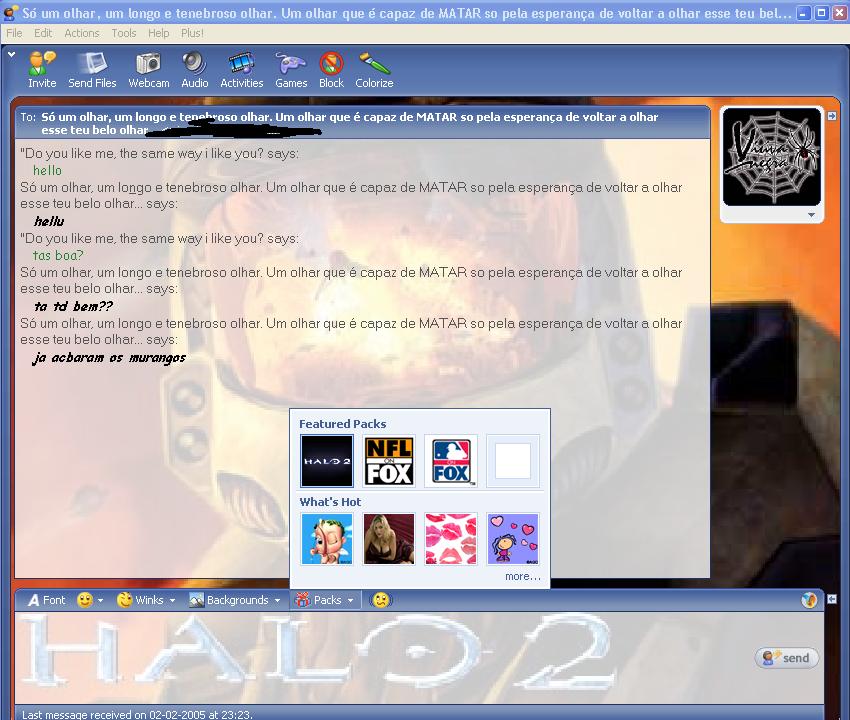The image size is (850, 720).
Task: Click the What's Hot heading
Action: [330, 502]
